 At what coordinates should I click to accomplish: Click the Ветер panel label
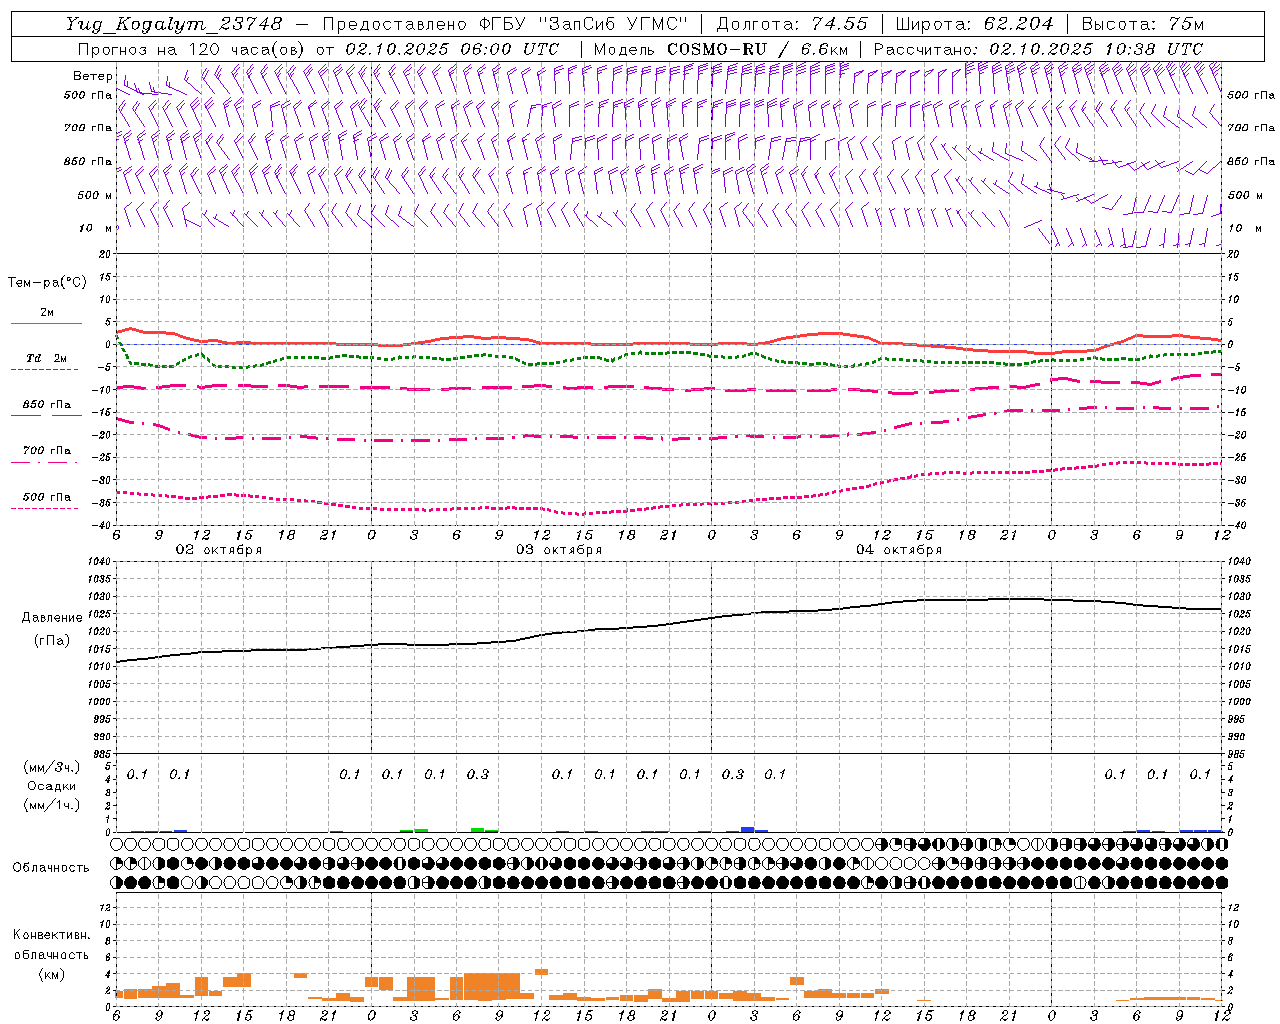pos(92,76)
